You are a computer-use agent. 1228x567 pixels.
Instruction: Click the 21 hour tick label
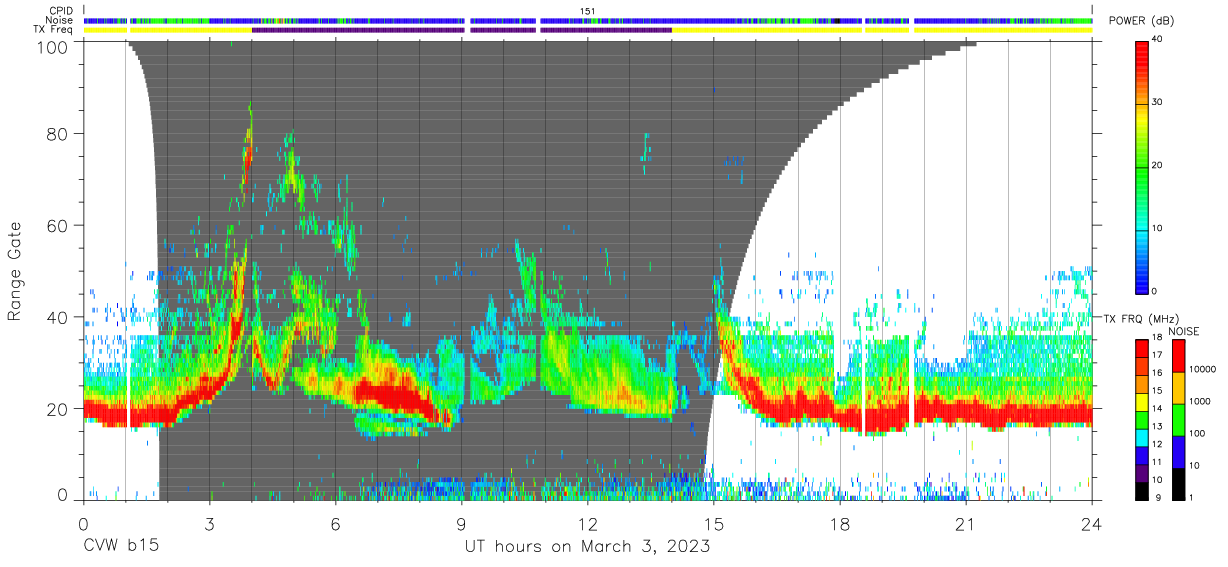(x=966, y=524)
